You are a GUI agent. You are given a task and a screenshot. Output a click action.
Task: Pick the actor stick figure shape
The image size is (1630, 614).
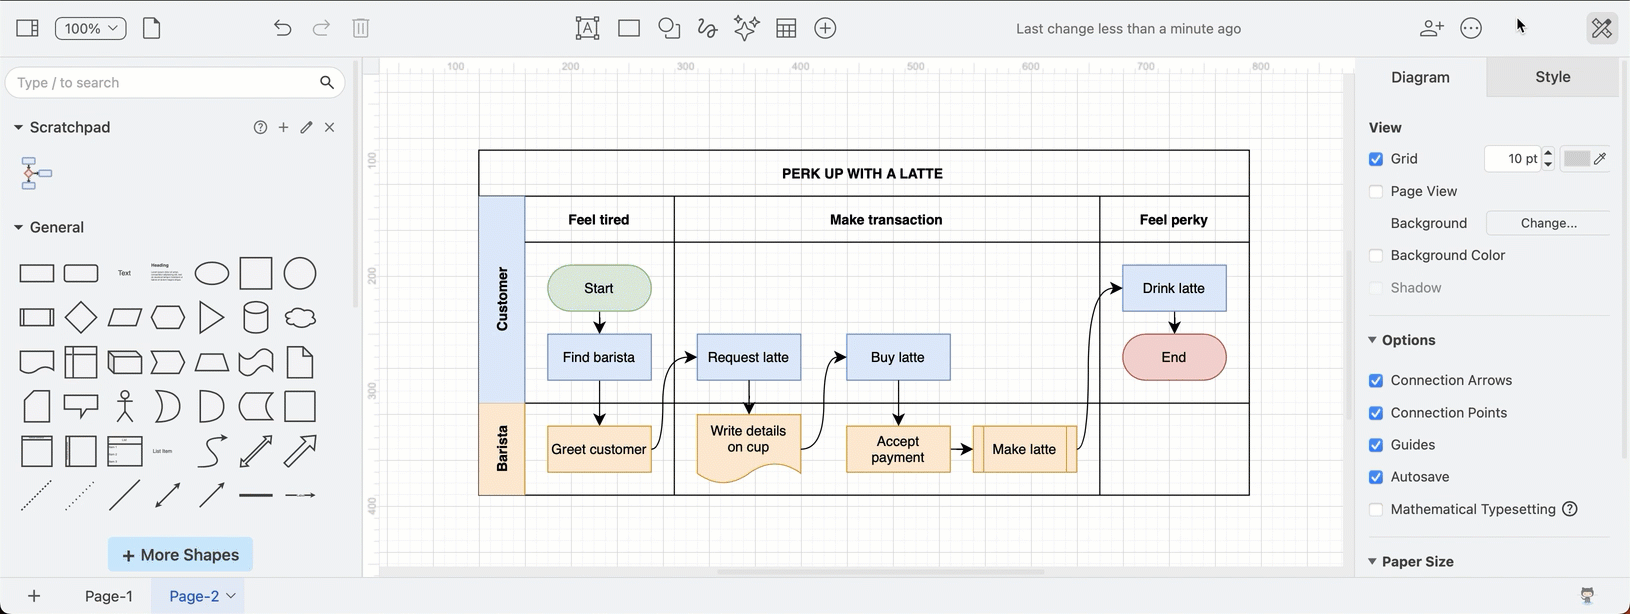pos(125,406)
